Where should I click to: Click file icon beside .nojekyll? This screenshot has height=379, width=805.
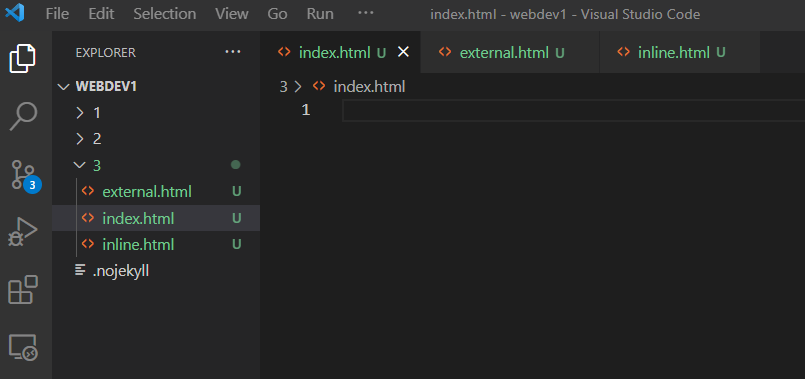[80, 271]
